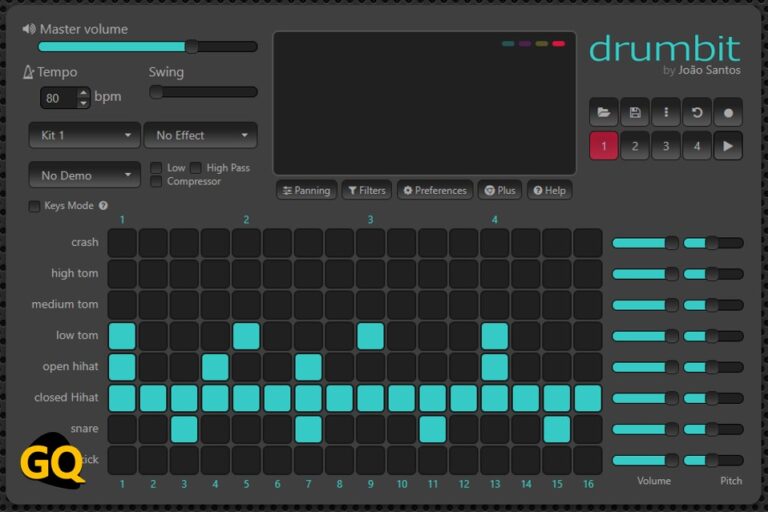Click the medium tom instrument label
The height and width of the screenshot is (512, 768).
coord(65,304)
